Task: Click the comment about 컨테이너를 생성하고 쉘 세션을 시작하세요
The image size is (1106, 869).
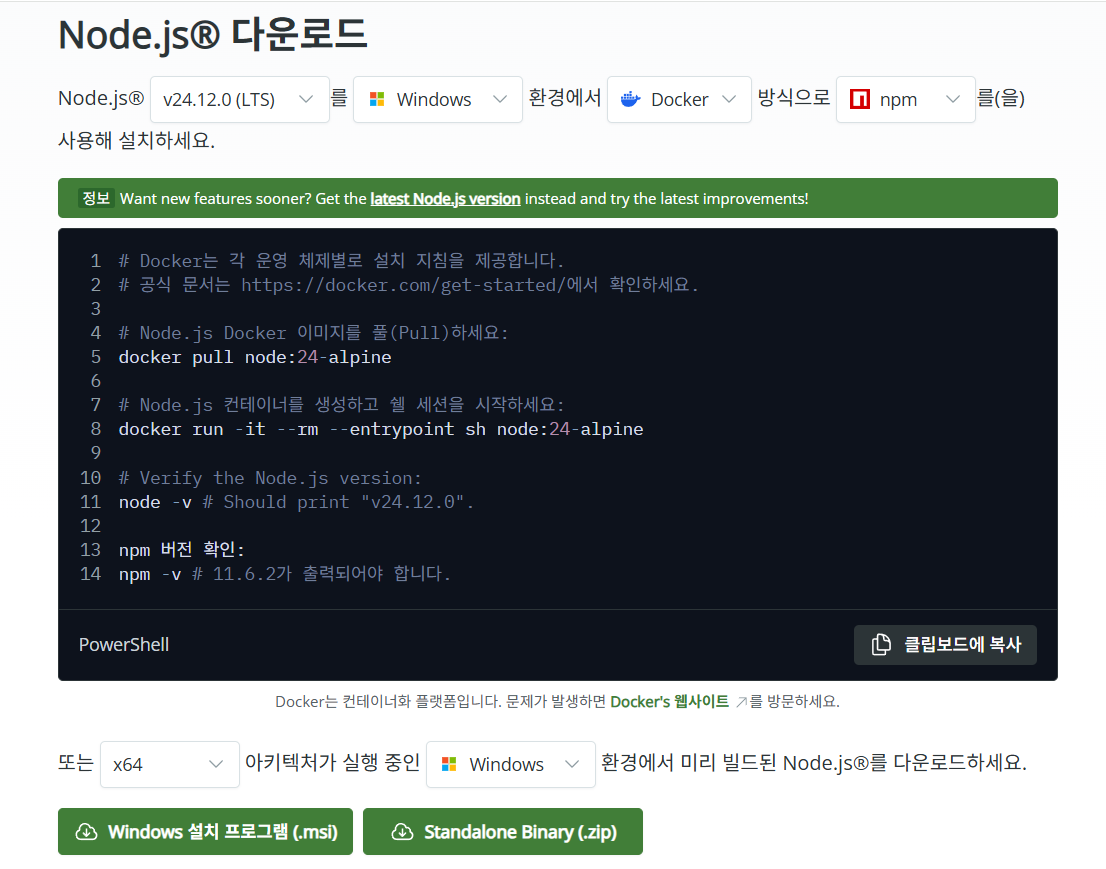Action: pyautogui.click(x=341, y=405)
